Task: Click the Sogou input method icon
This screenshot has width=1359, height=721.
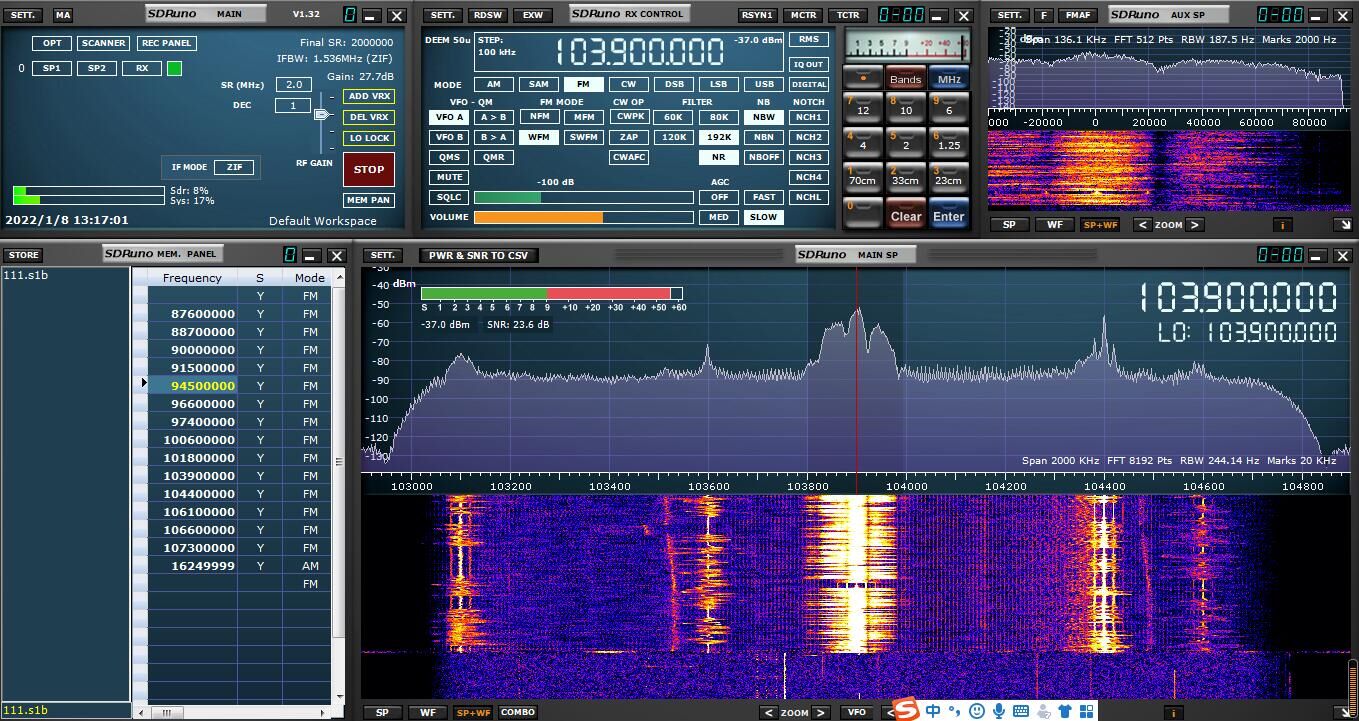Action: tap(905, 710)
